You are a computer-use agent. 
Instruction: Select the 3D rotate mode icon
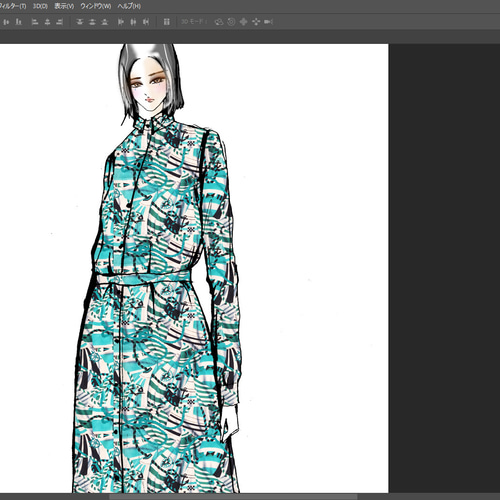[219, 22]
